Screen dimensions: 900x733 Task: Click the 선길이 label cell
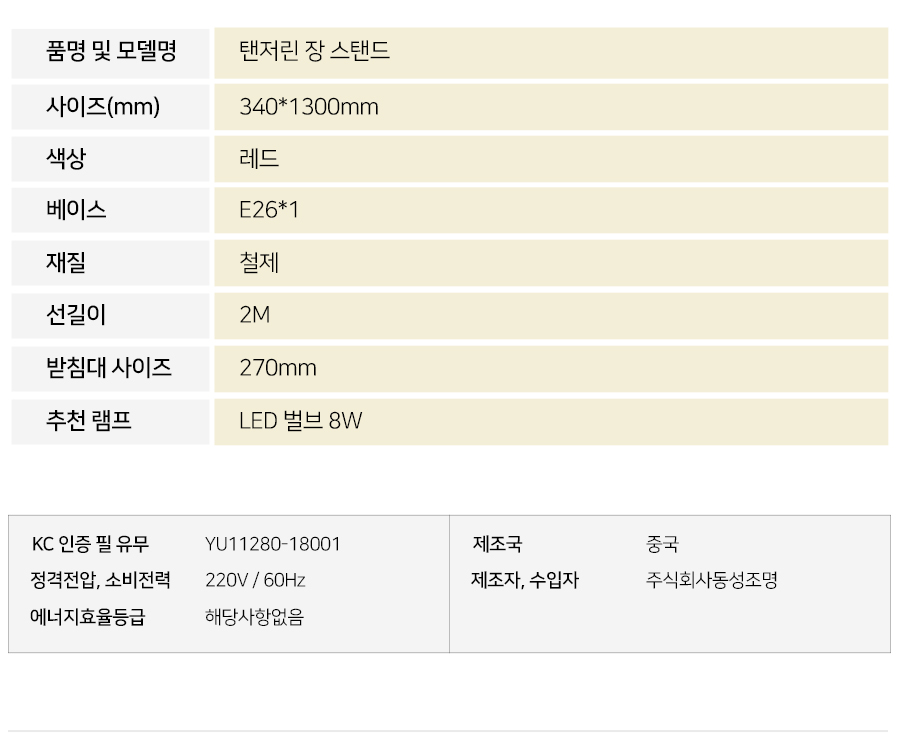point(110,316)
